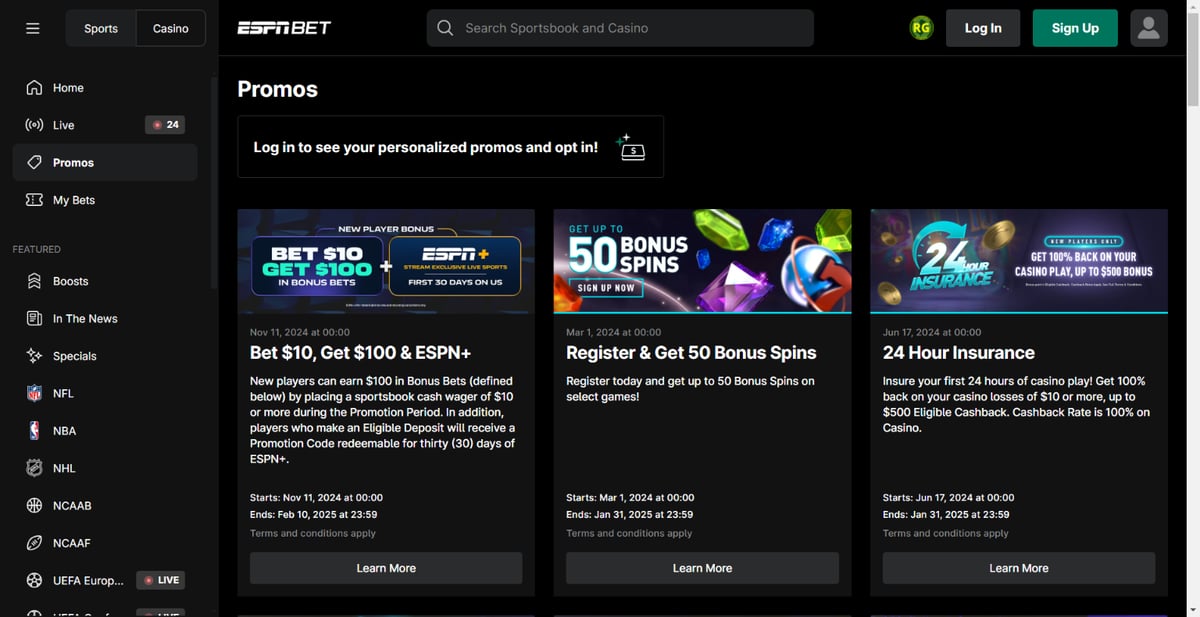Learn More about 50 Bonus Spins promo
This screenshot has width=1200, height=617.
click(x=702, y=568)
